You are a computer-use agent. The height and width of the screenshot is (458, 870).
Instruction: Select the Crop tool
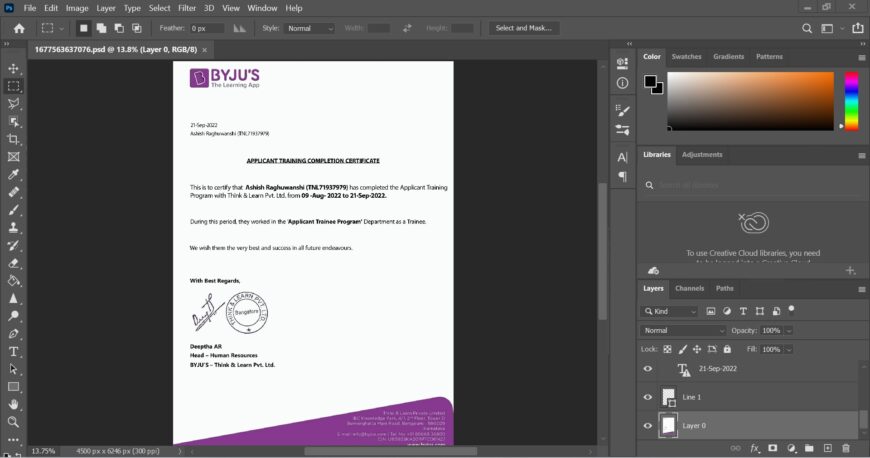point(13,139)
